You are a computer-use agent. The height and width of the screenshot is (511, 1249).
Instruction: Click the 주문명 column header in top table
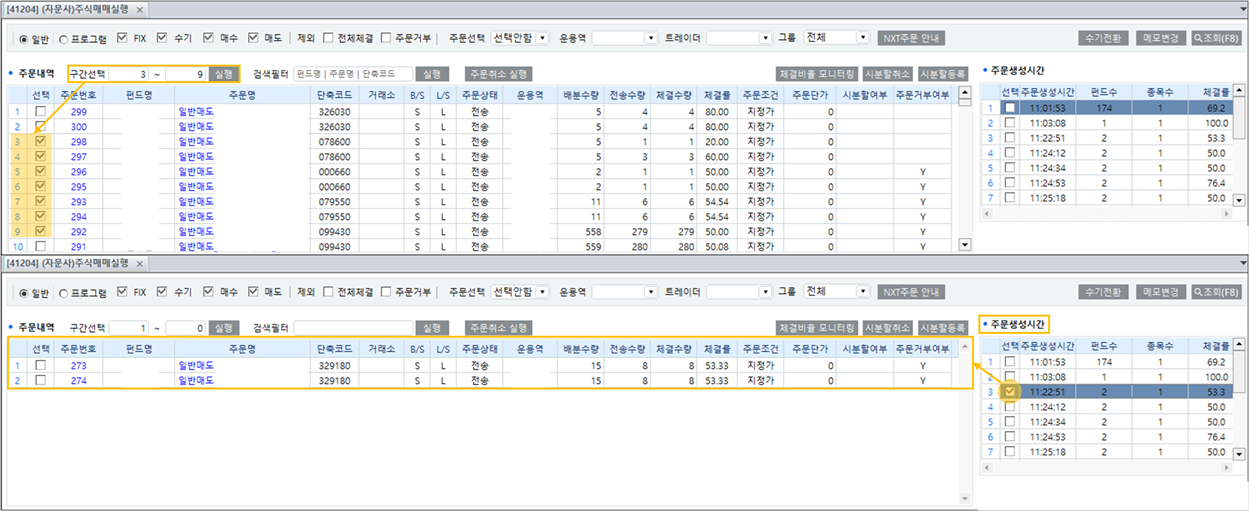242,96
